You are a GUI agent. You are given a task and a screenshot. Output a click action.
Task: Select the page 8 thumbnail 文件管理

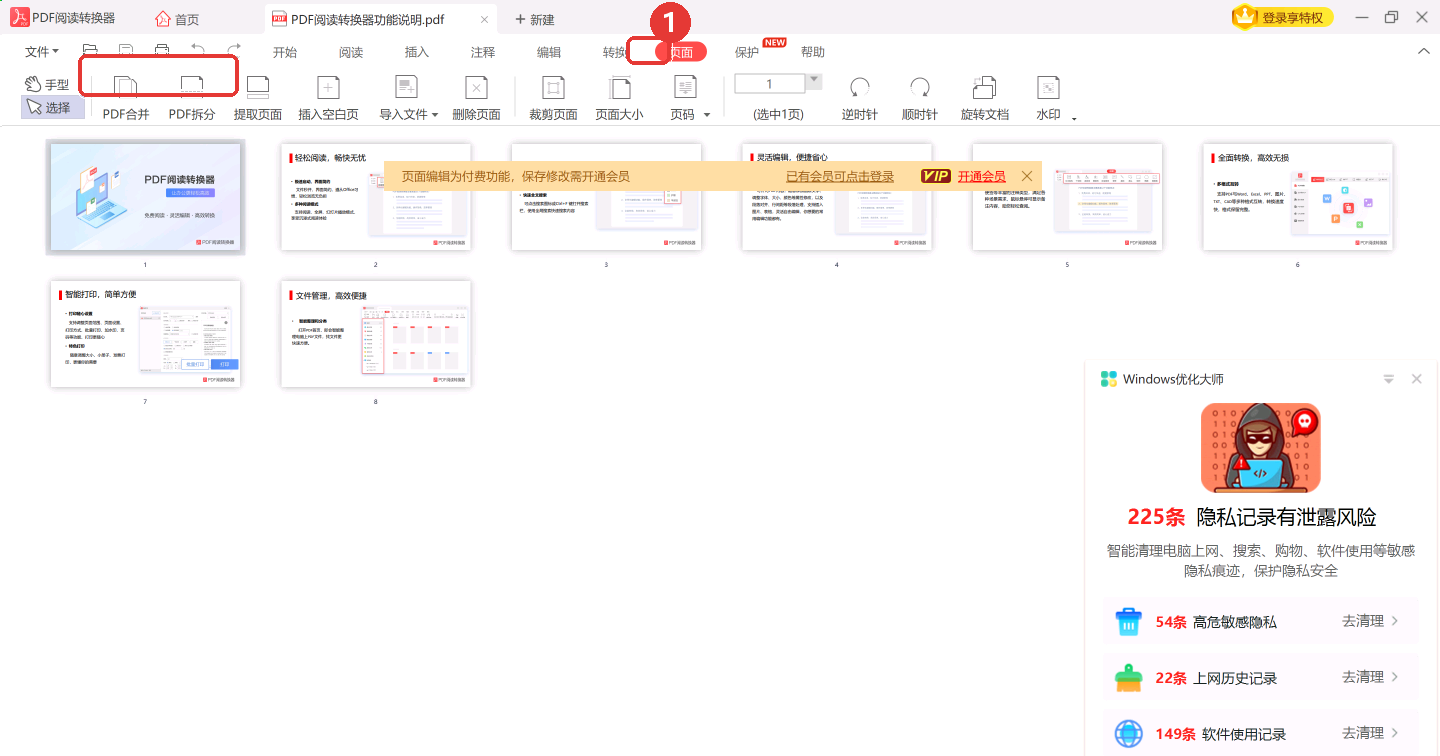pos(376,333)
